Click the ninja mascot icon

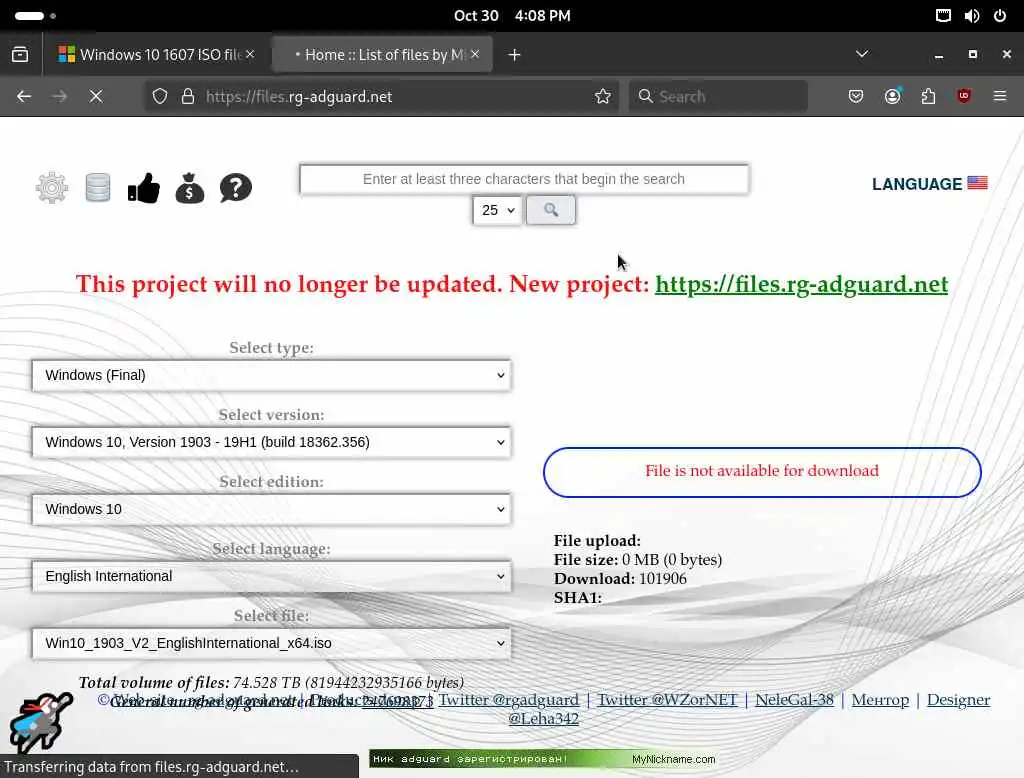39,722
